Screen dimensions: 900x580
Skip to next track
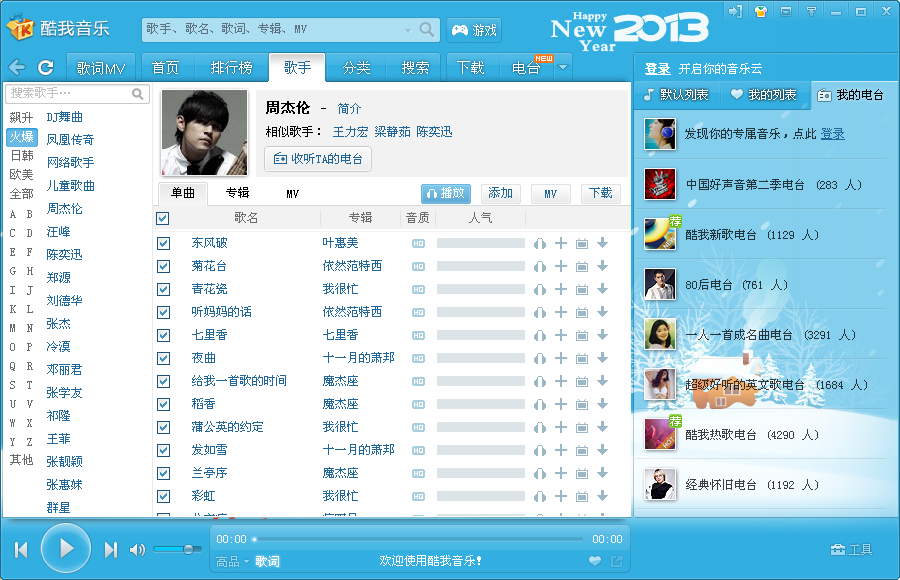tap(111, 550)
